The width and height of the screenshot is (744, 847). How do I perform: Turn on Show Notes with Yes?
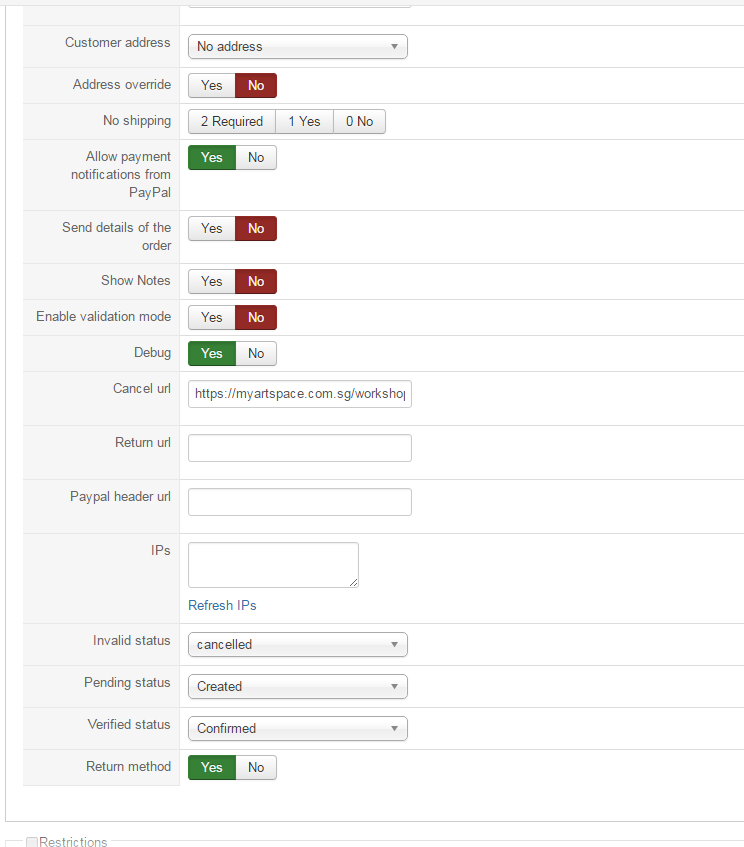(212, 282)
